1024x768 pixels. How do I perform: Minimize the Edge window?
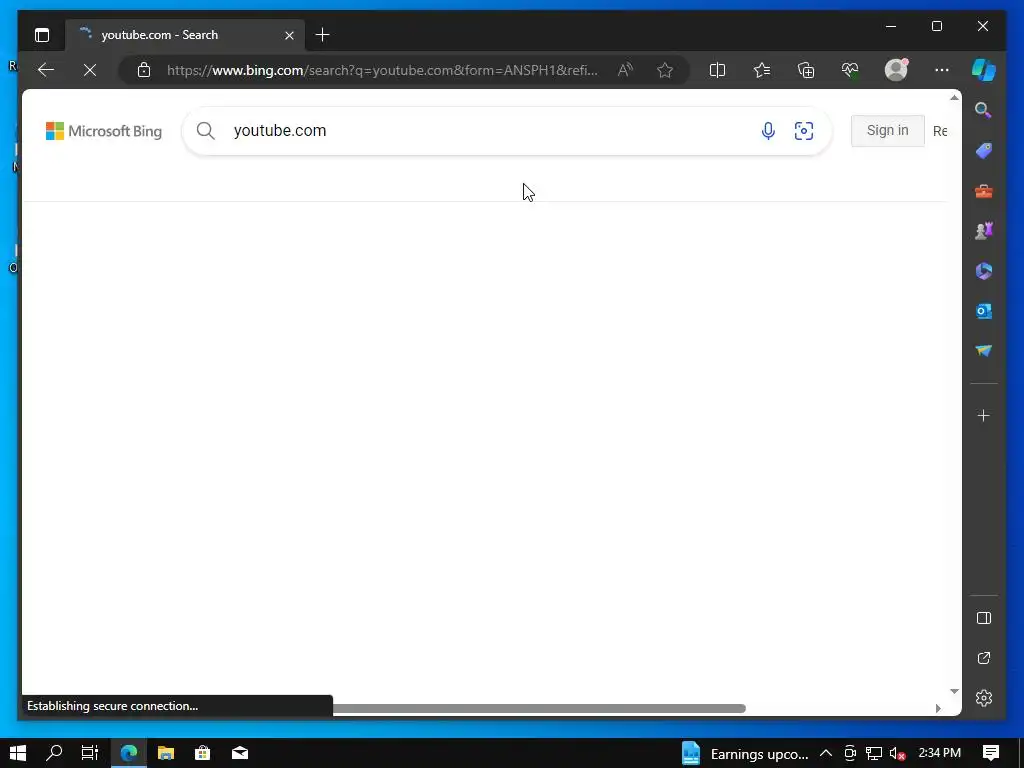(x=891, y=26)
